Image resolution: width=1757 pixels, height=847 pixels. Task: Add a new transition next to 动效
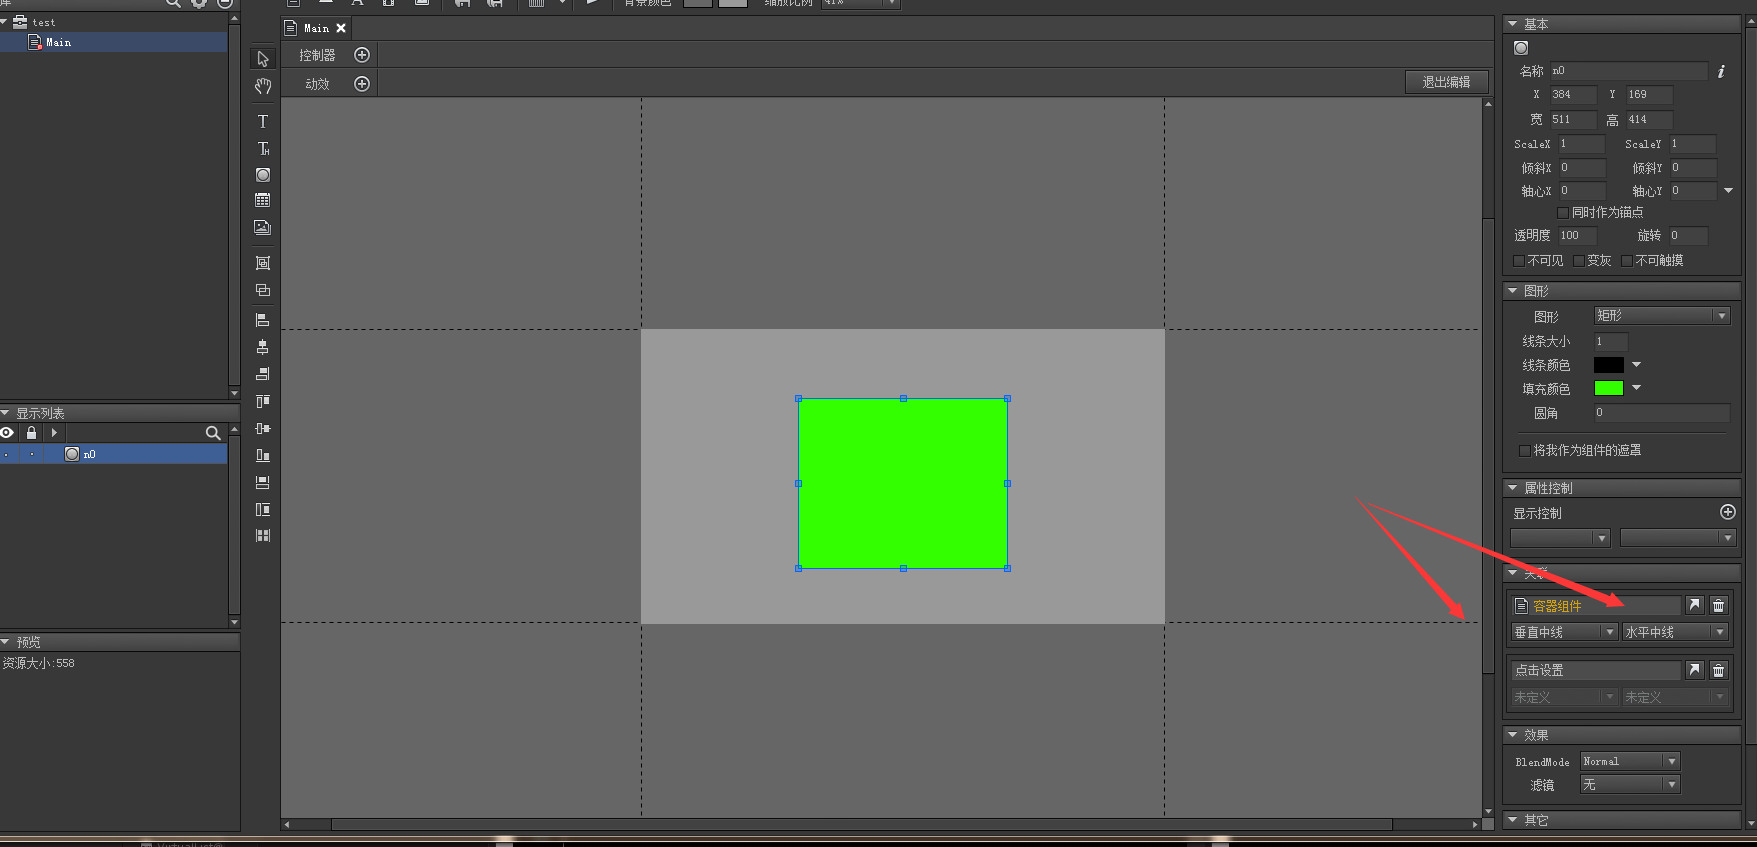pos(362,84)
